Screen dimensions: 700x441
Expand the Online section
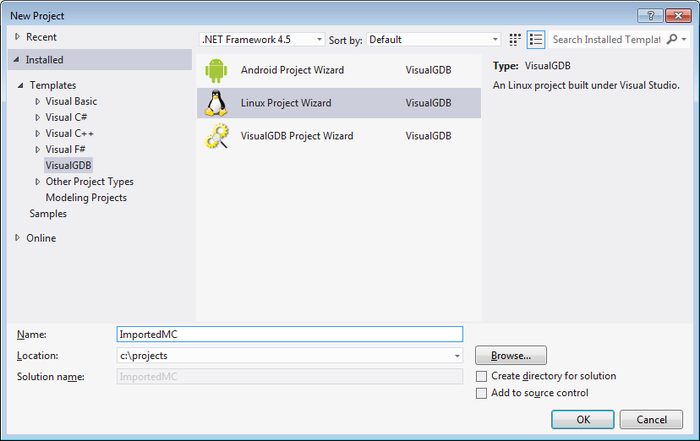(17, 238)
